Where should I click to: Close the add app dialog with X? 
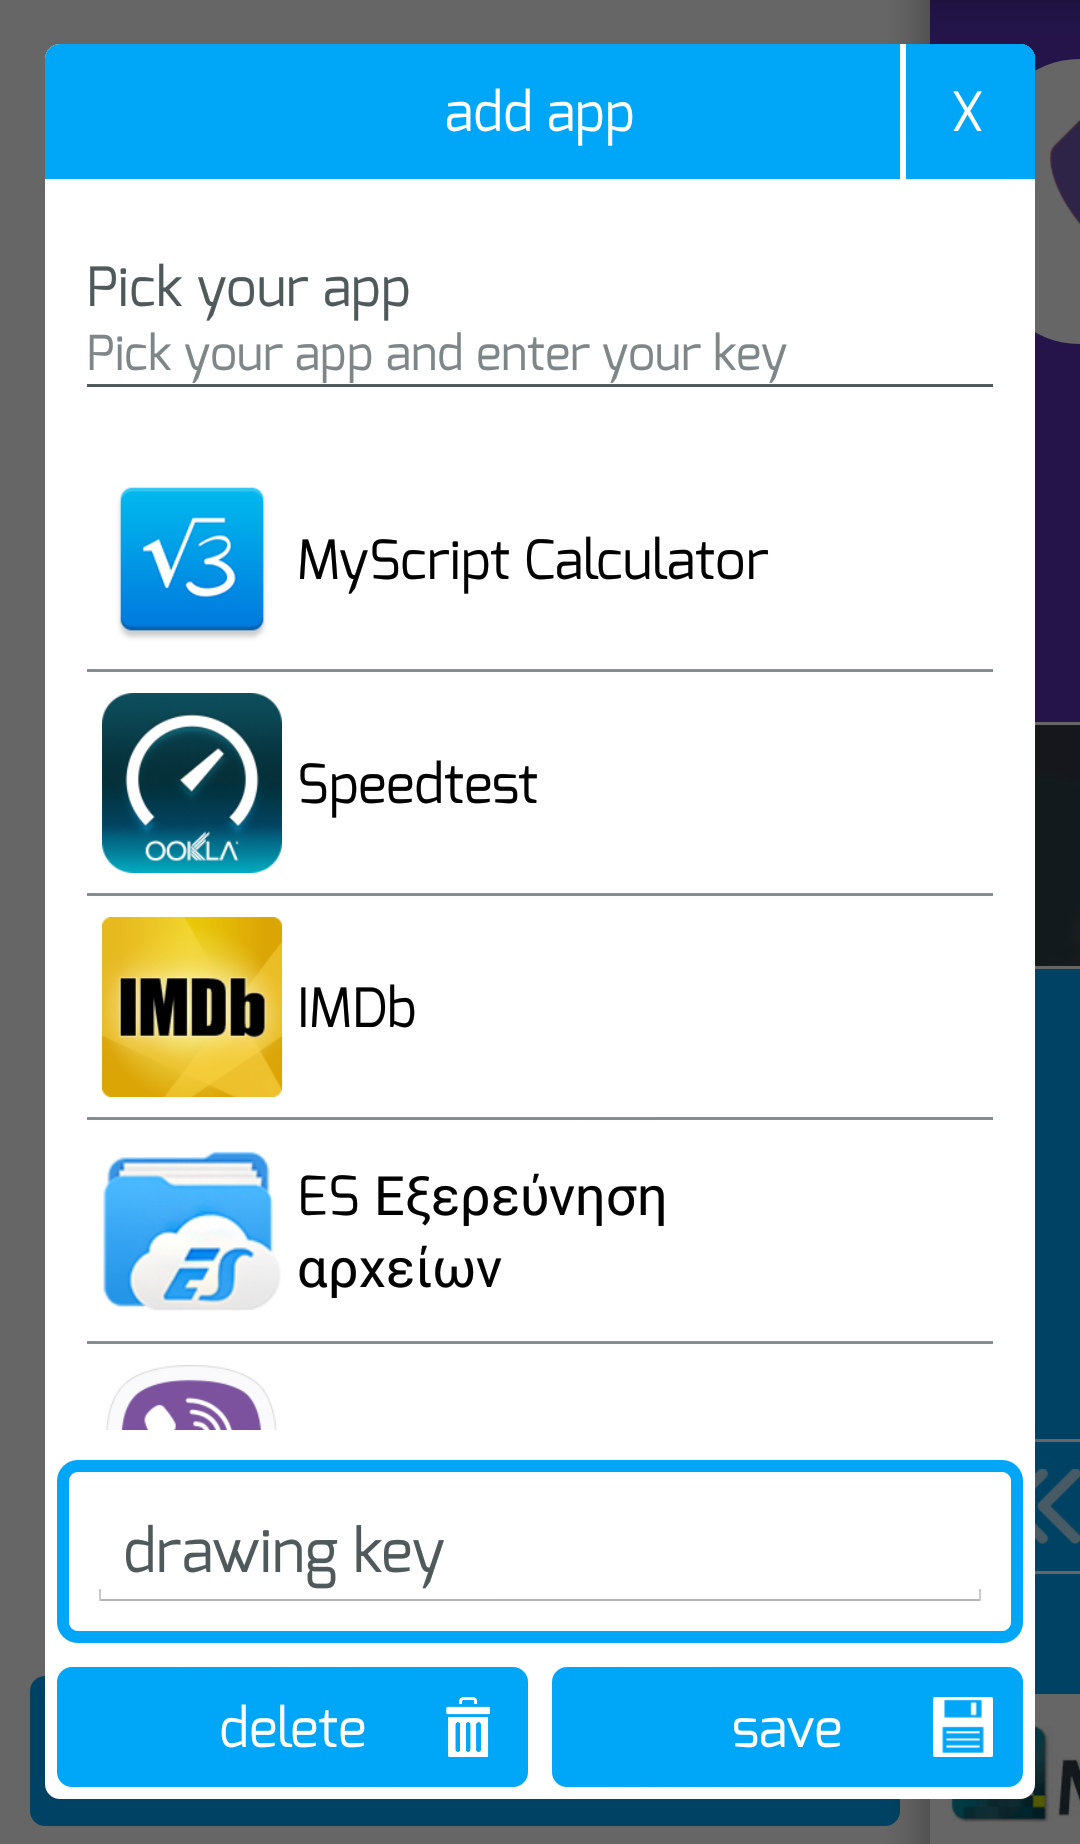[x=969, y=112]
